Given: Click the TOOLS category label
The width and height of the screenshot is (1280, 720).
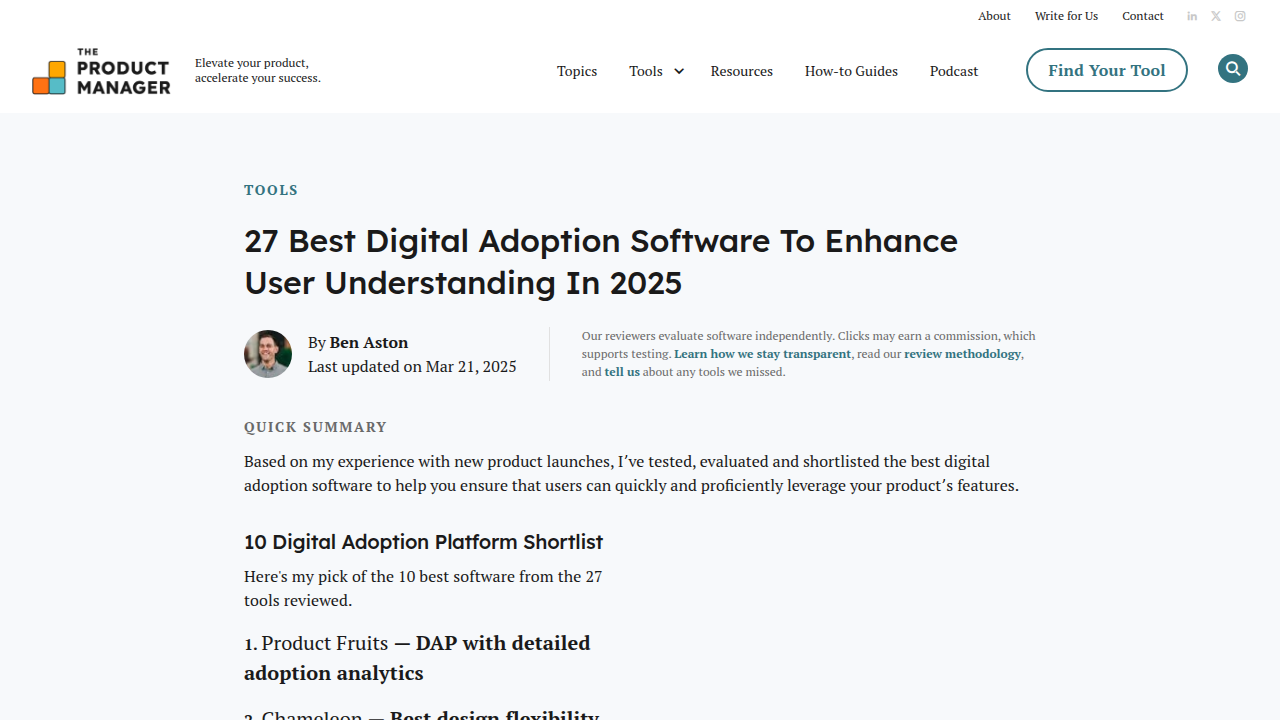Looking at the screenshot, I should pos(271,190).
